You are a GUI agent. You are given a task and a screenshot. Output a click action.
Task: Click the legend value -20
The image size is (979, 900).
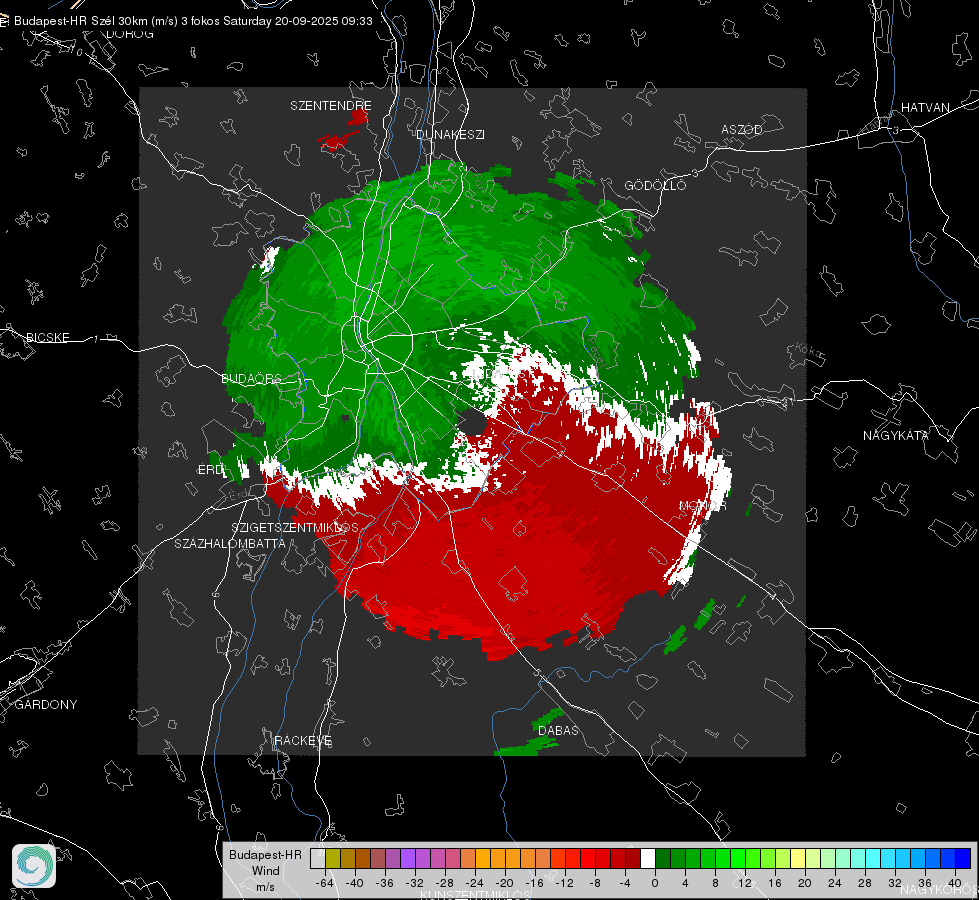tap(504, 883)
